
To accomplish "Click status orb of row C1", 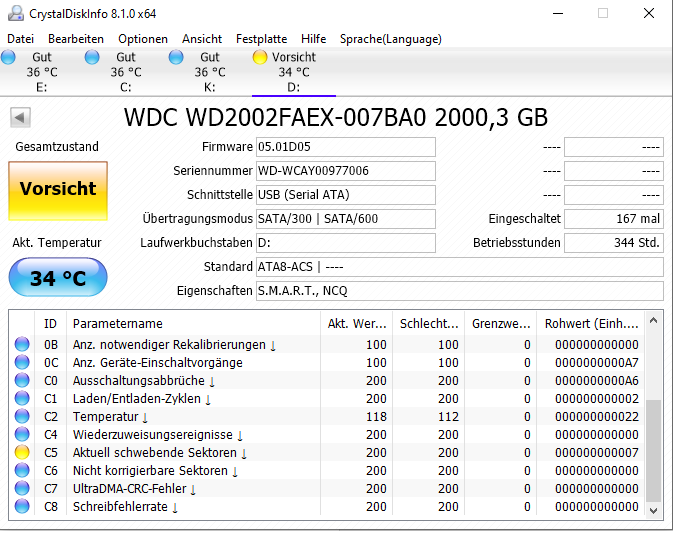I will (22, 398).
